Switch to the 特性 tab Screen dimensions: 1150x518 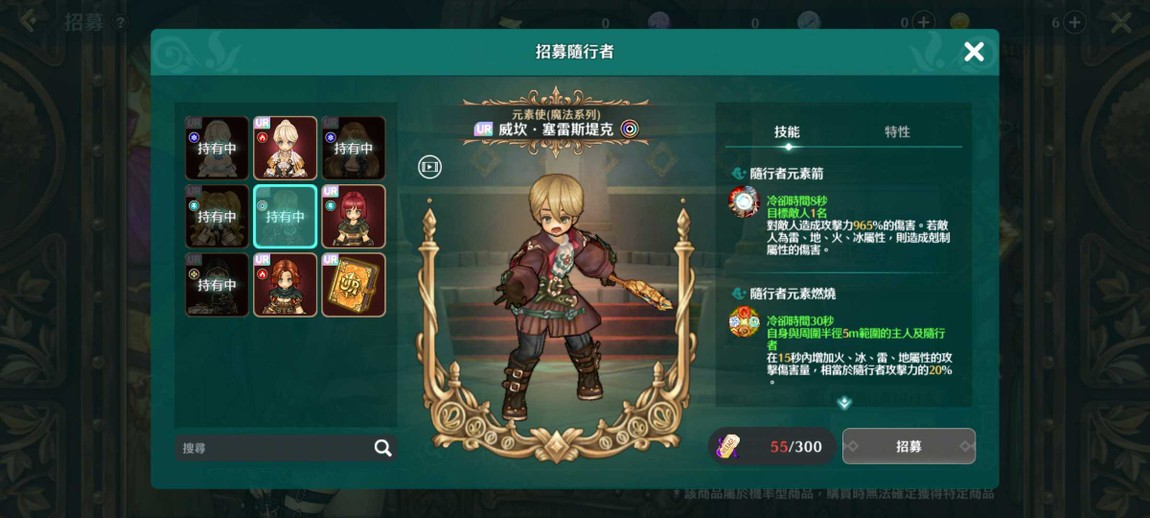coord(897,132)
